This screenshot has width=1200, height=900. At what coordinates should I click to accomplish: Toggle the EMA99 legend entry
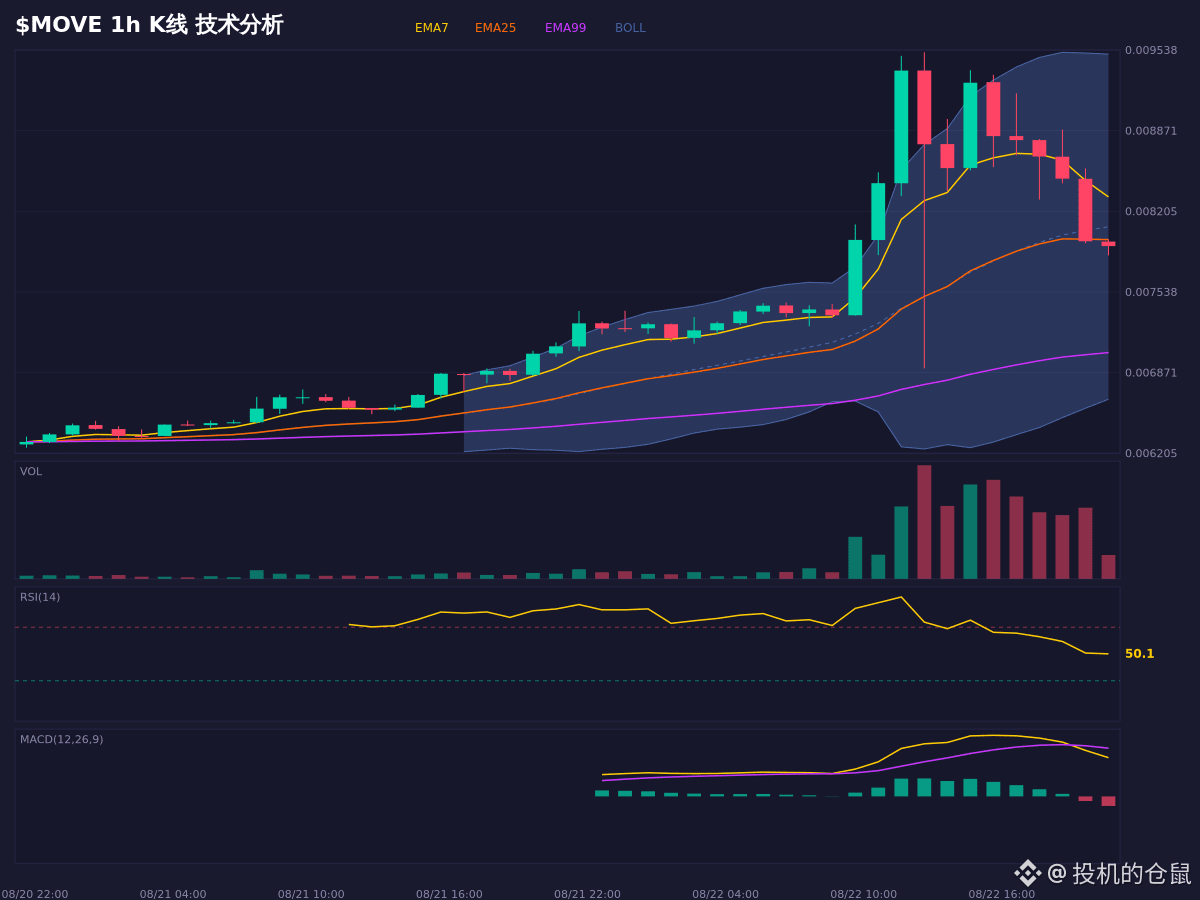point(566,28)
